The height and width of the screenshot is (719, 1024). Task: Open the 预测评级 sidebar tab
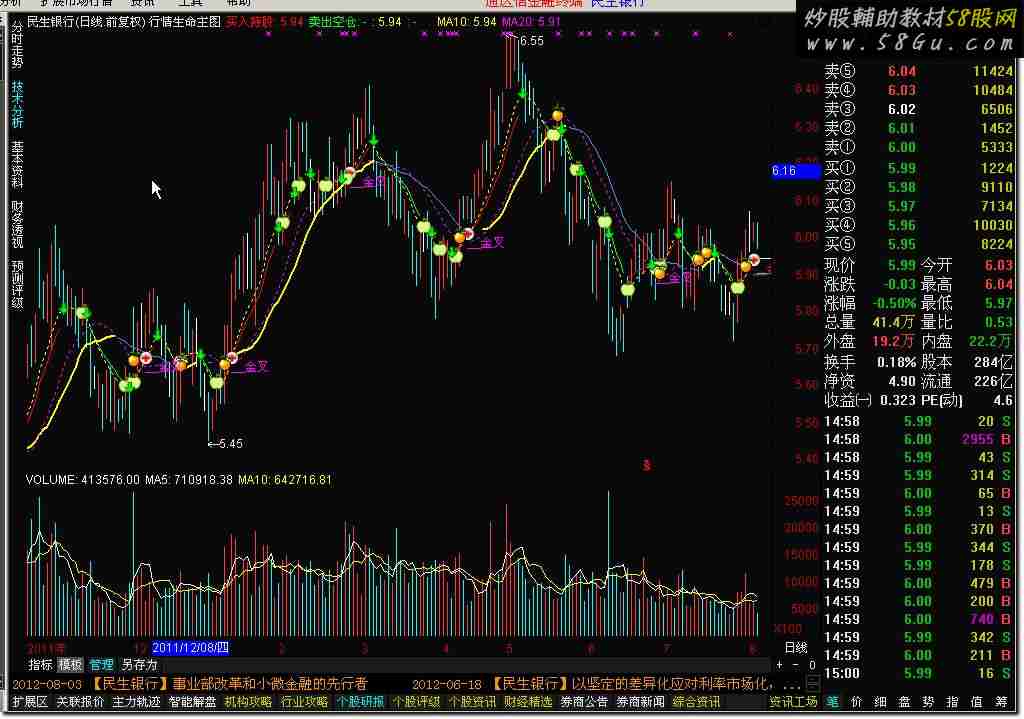coord(17,284)
